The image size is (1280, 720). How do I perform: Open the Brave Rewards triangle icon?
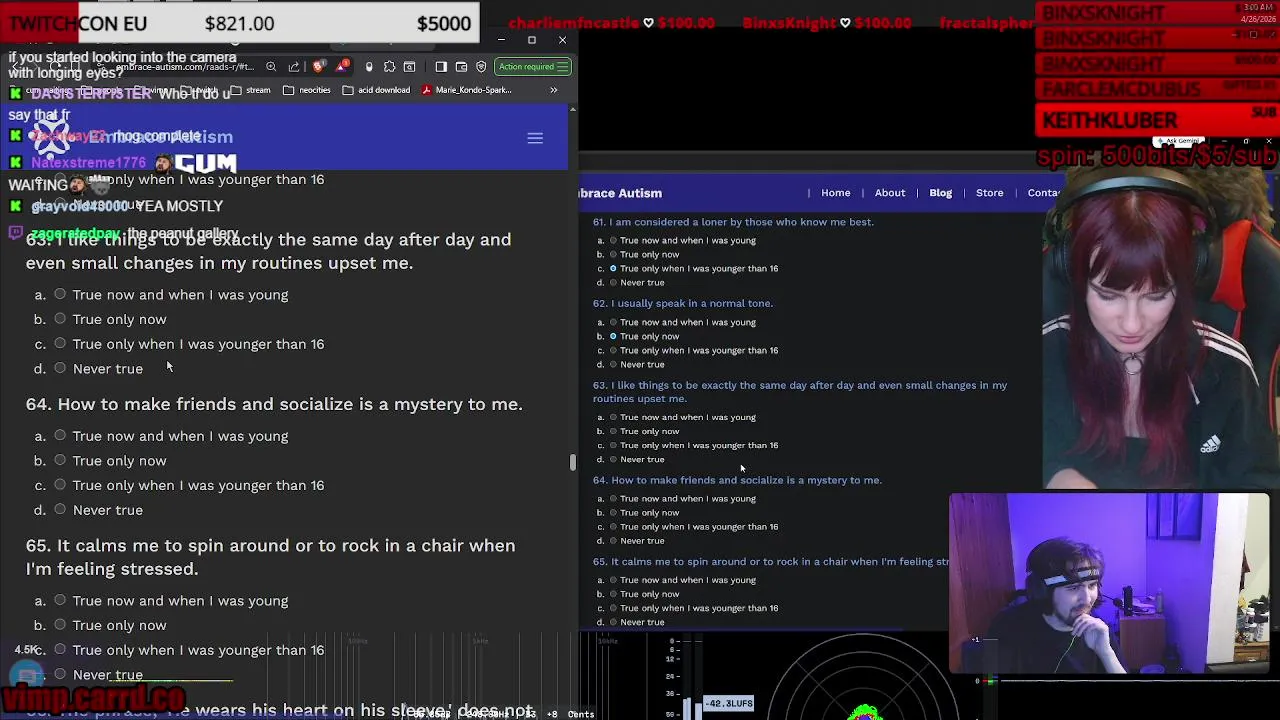tap(343, 67)
